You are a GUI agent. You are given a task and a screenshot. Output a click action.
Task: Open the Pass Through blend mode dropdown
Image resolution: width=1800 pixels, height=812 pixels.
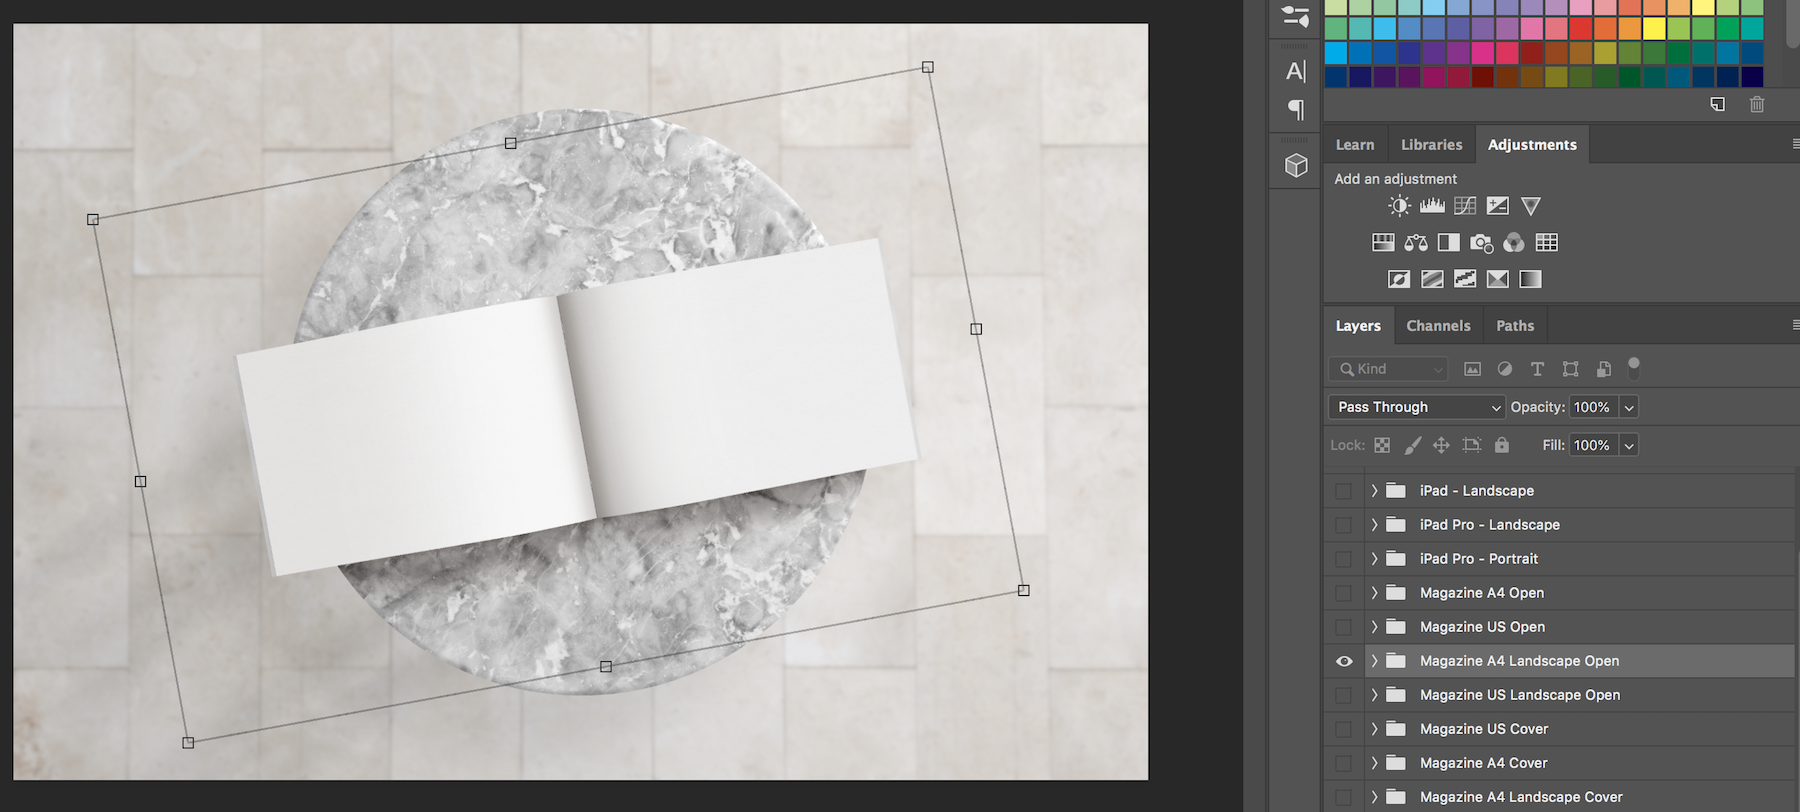pos(1416,407)
